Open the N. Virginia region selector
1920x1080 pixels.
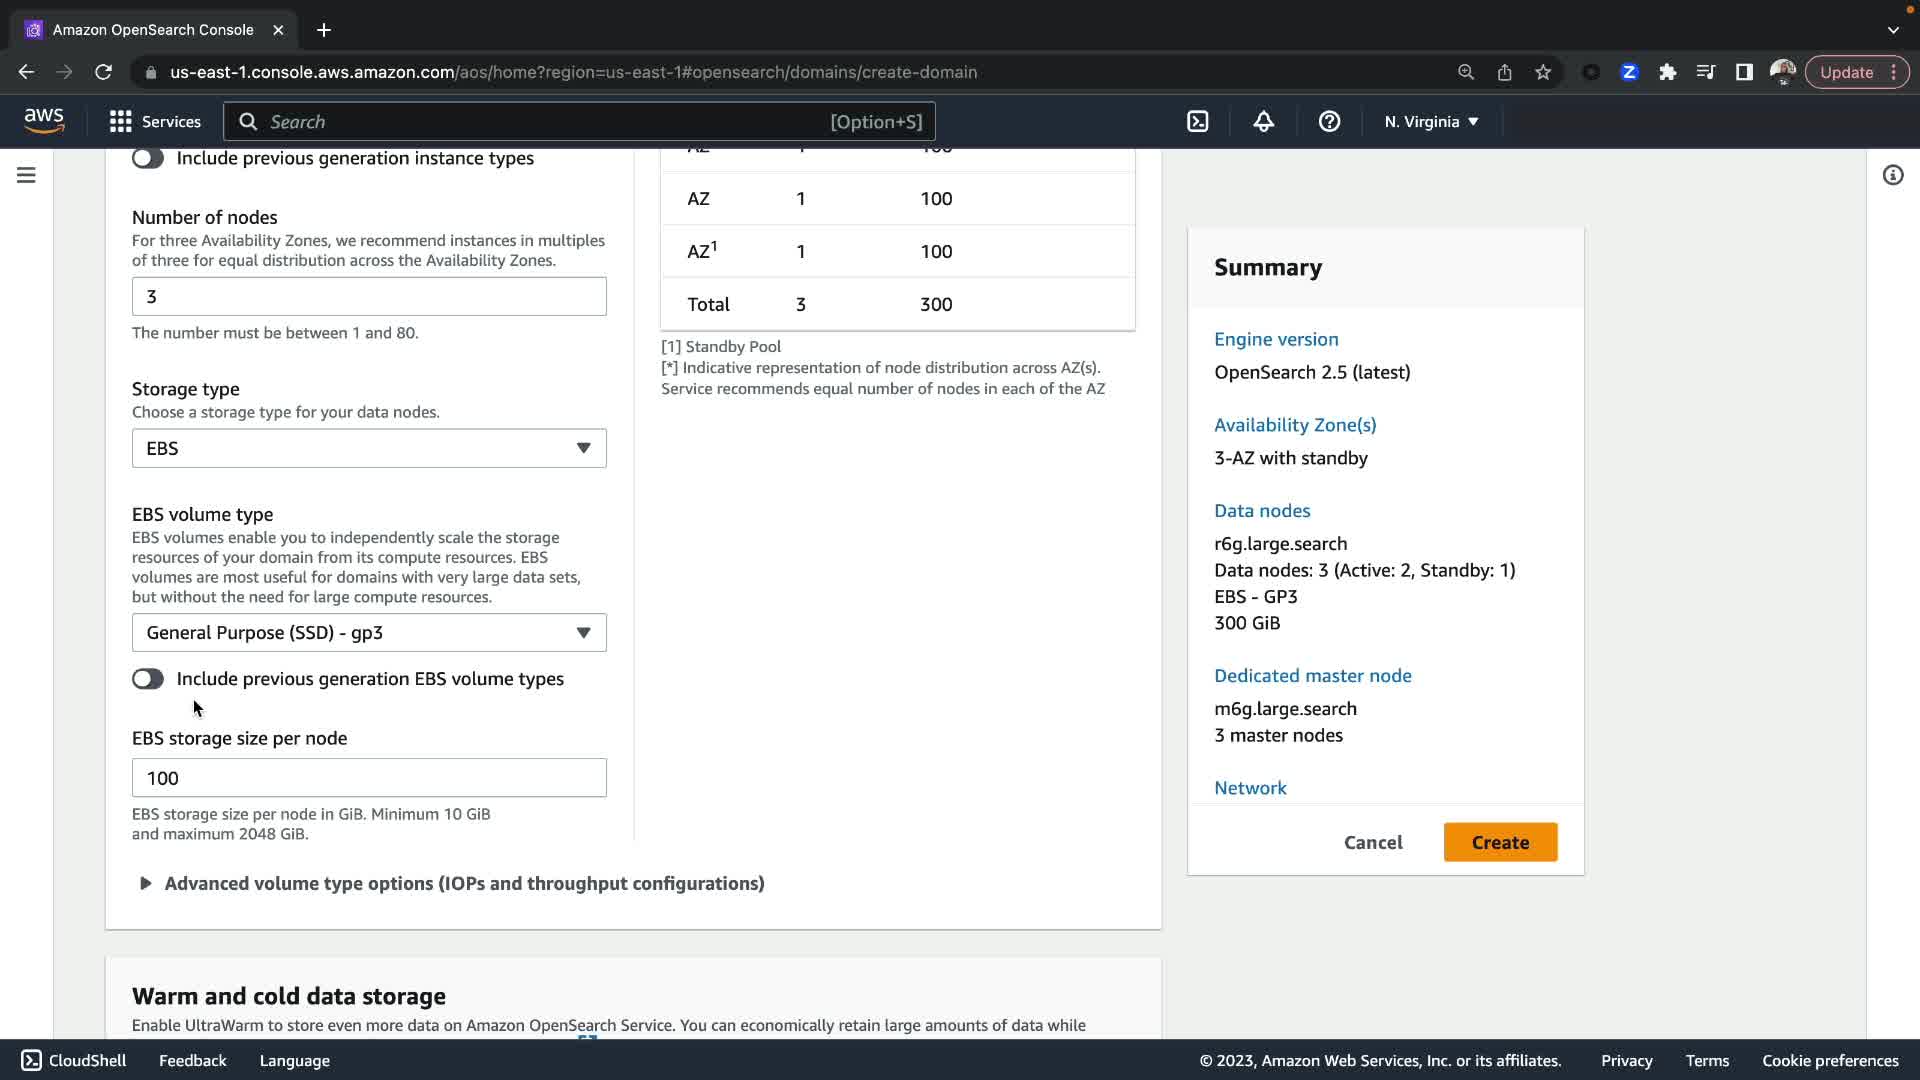point(1431,122)
